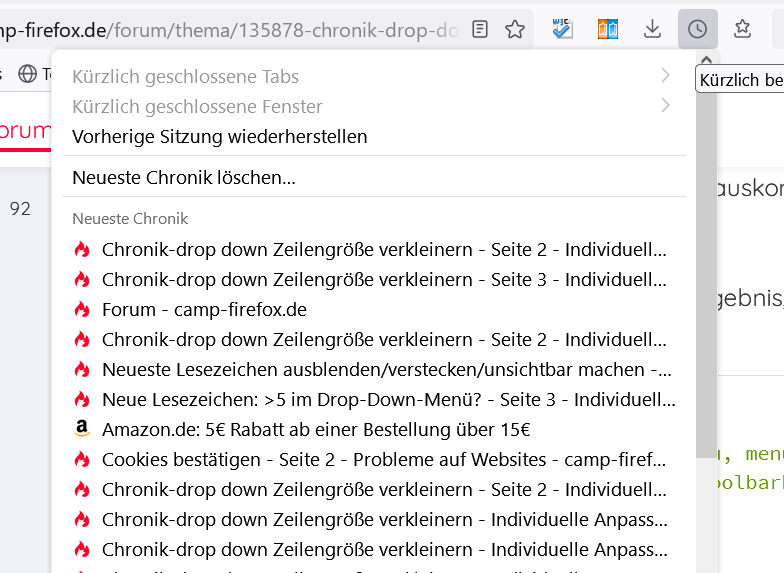Open Chronik-drop down Zeilengröße - Seite 3 entry
The height and width of the screenshot is (573, 784).
(386, 279)
